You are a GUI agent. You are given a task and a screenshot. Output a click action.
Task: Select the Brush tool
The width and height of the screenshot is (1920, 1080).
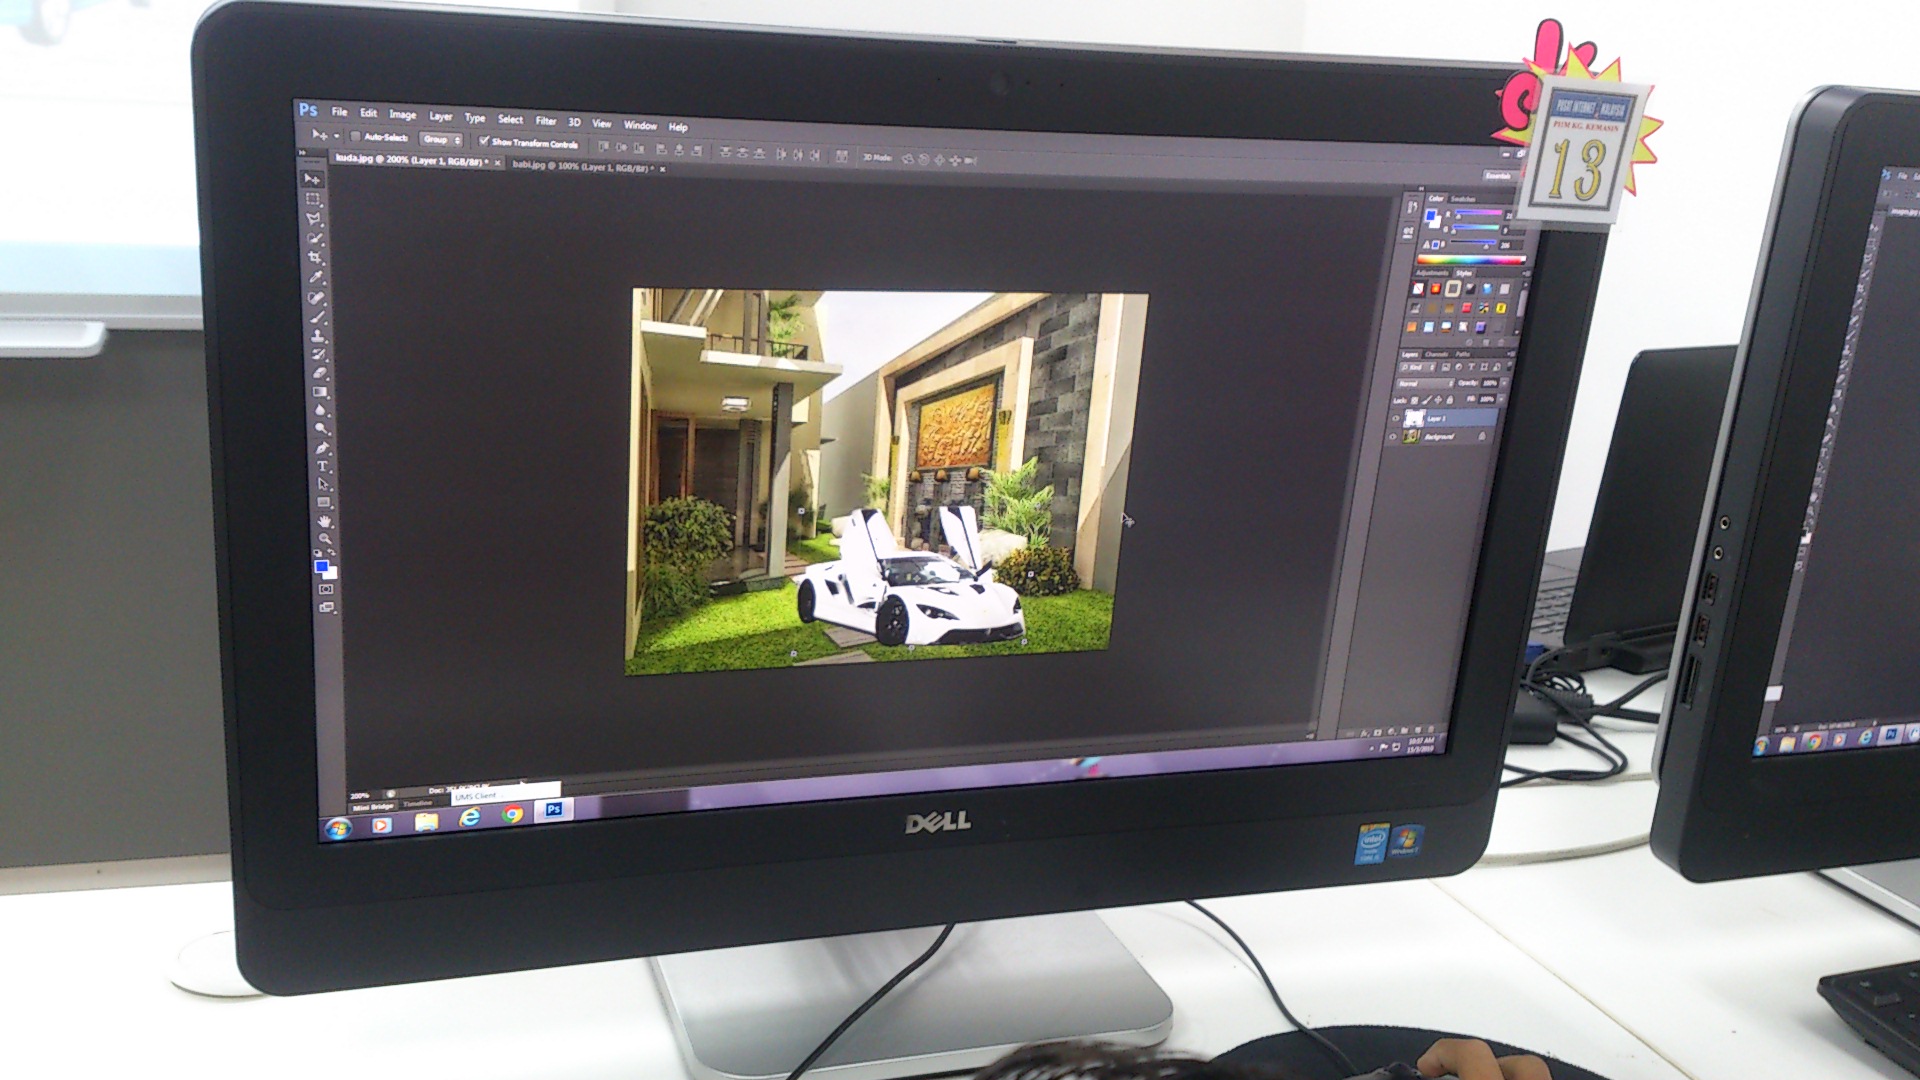click(x=317, y=316)
